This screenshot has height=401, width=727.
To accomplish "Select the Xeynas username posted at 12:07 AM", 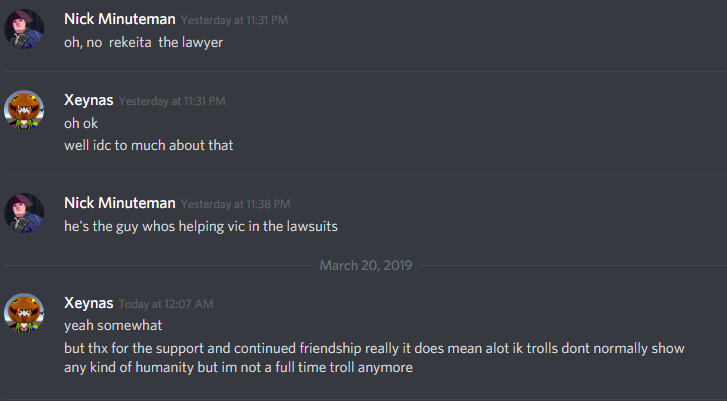I will pos(88,302).
